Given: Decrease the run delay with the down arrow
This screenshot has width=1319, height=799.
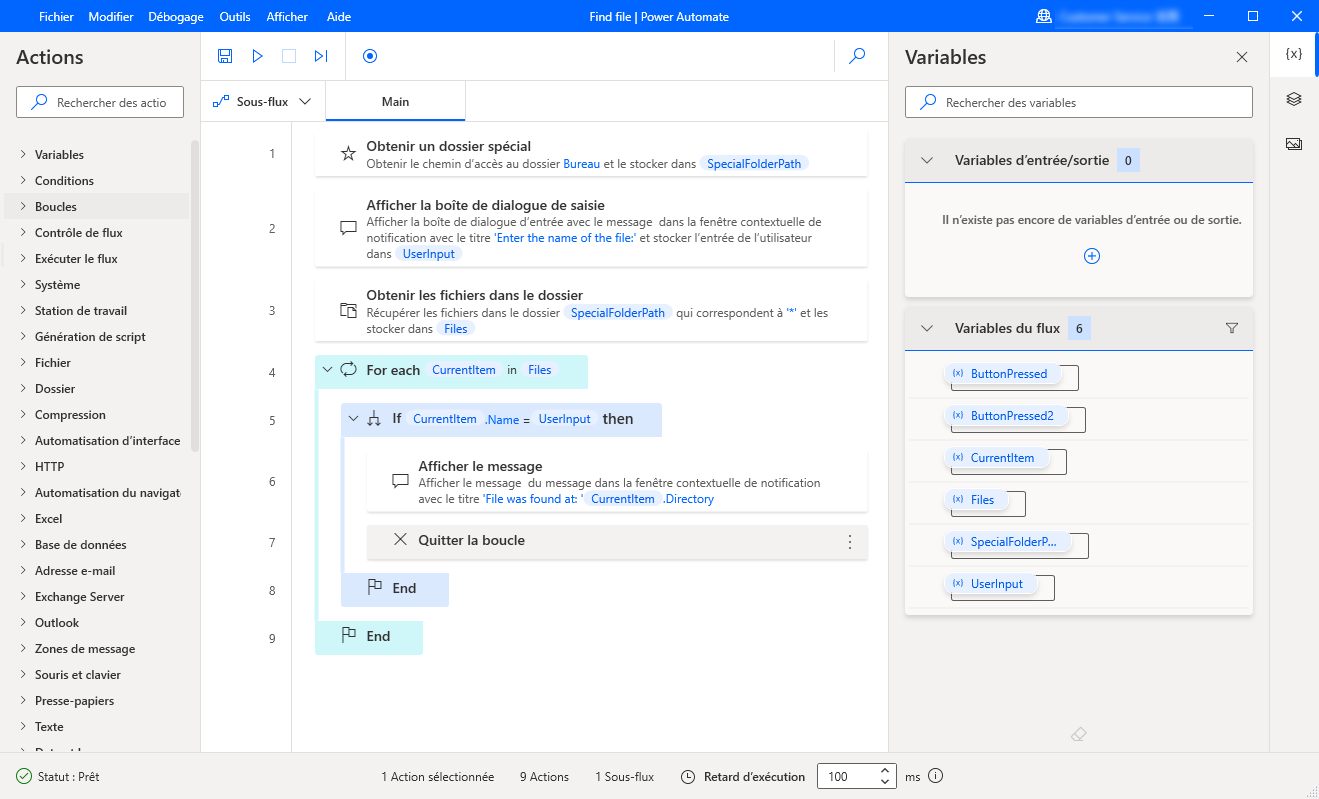Looking at the screenshot, I should (x=885, y=782).
